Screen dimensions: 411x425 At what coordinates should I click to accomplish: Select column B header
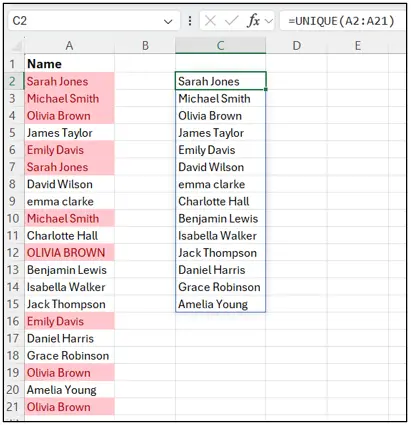click(145, 46)
